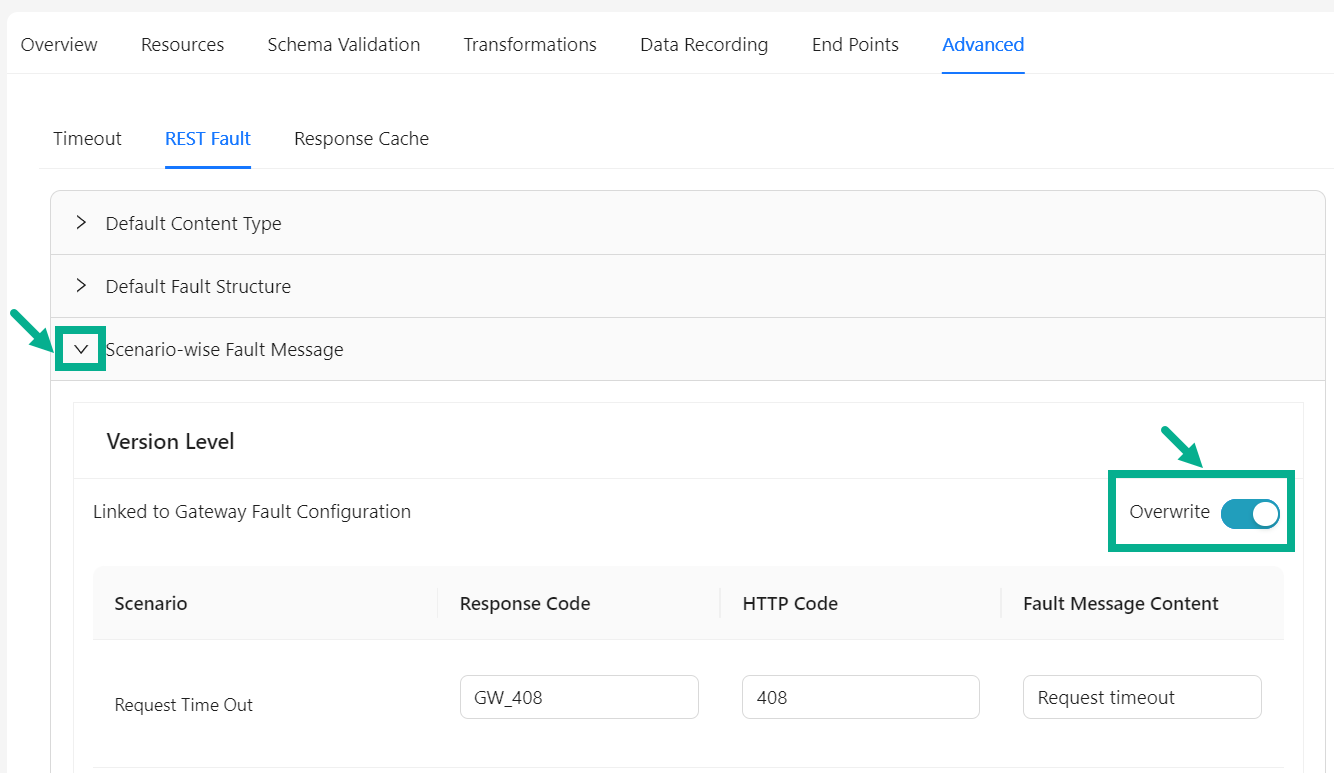
Task: Click the Default Content Type section title
Action: point(193,223)
